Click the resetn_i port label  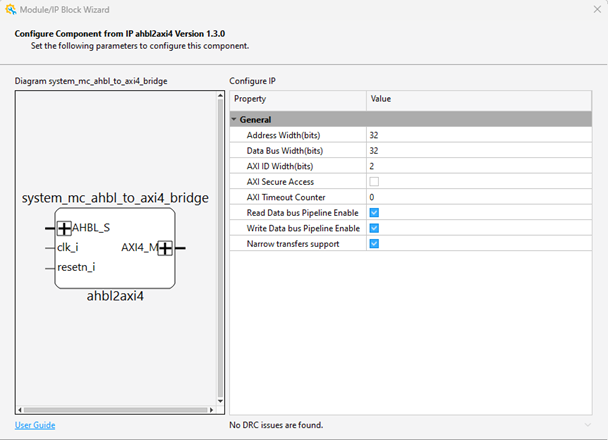76,267
